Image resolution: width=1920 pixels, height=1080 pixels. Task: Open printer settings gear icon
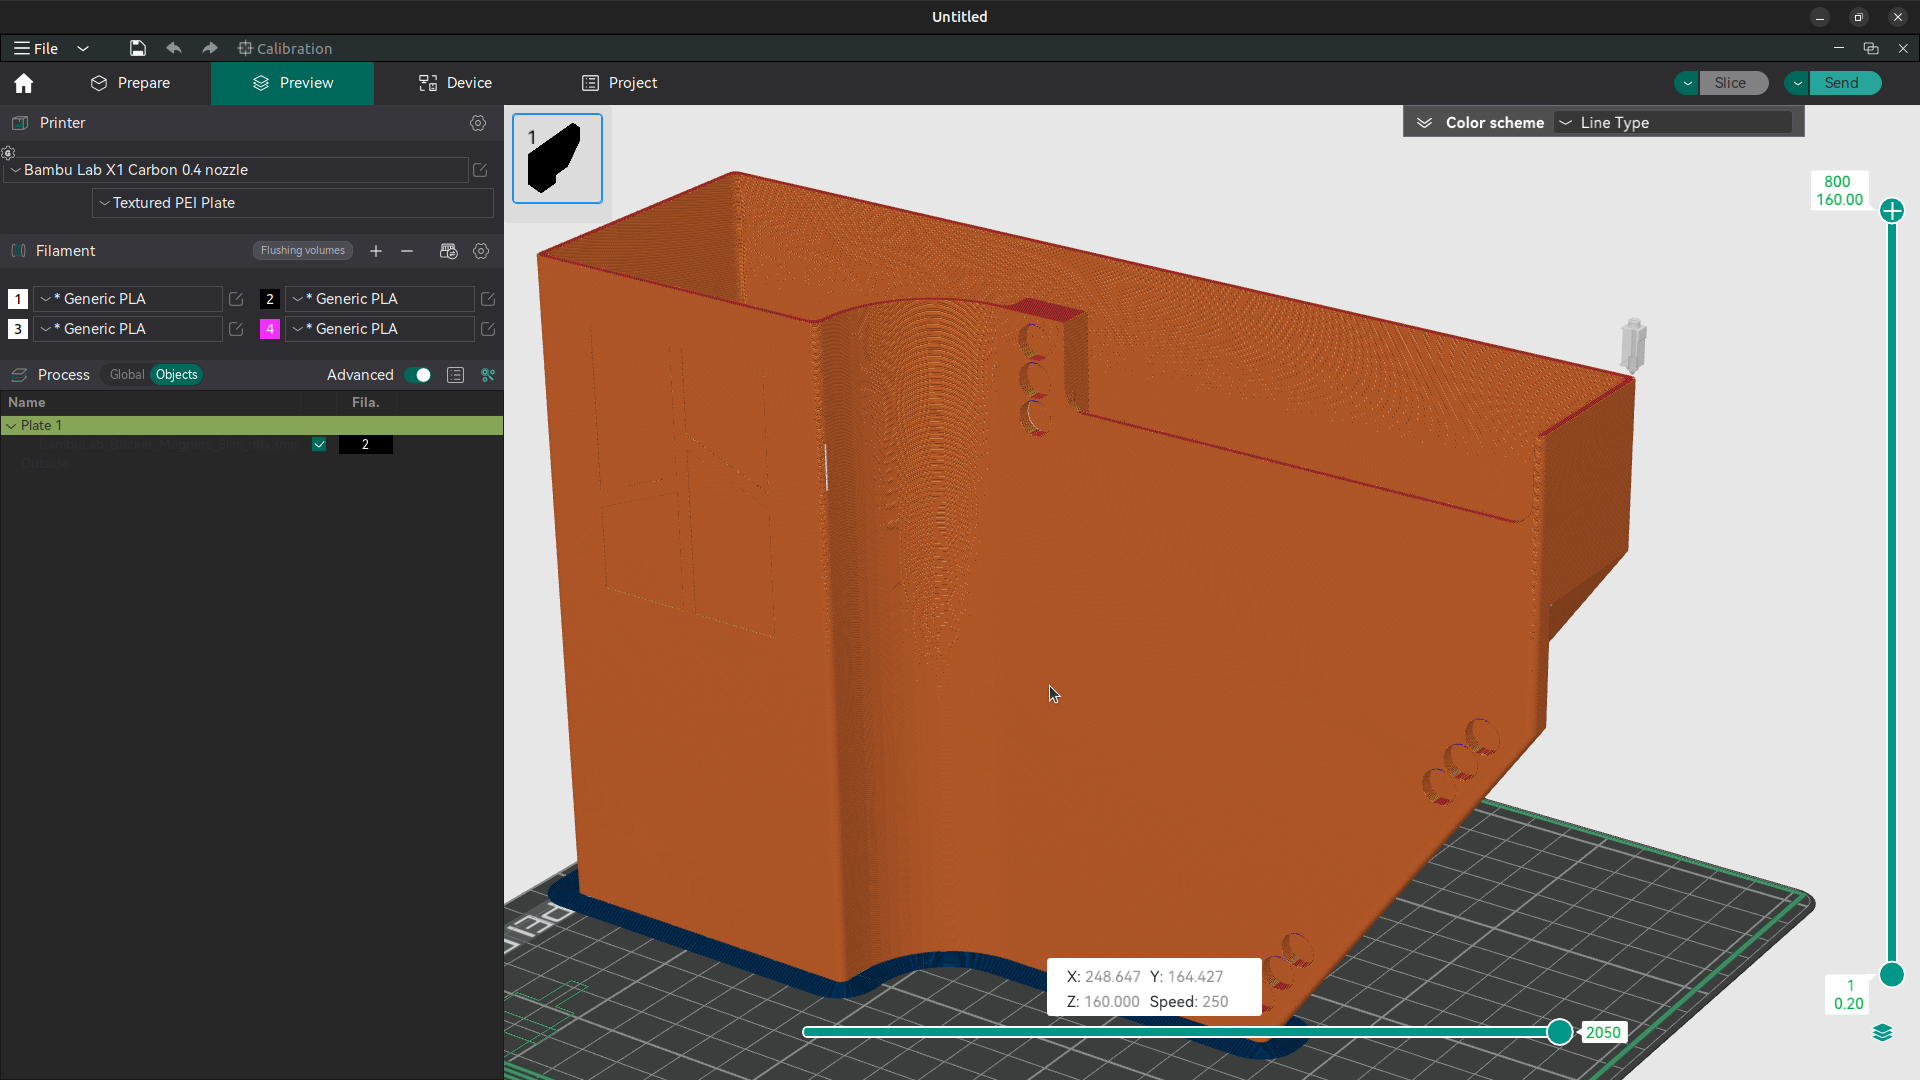(x=478, y=123)
